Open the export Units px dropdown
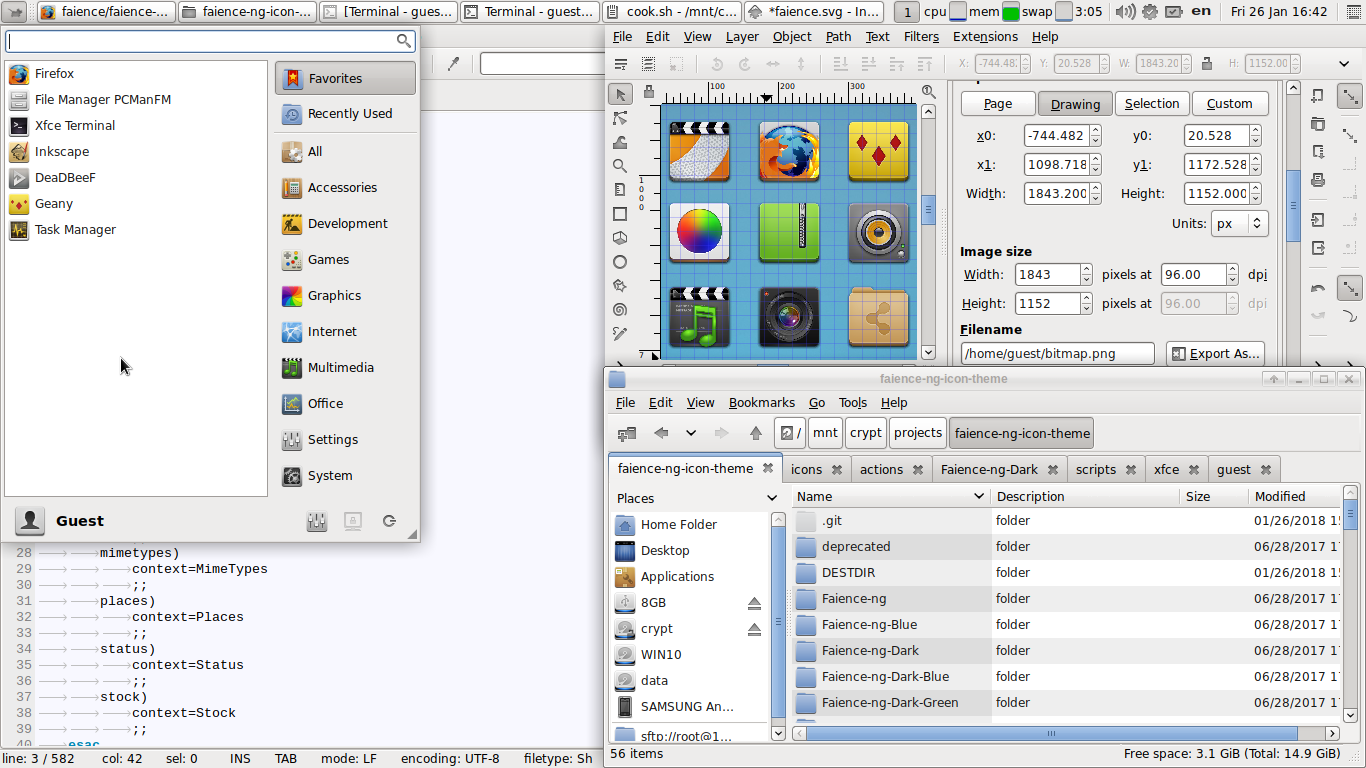The image size is (1366, 768). point(1239,224)
